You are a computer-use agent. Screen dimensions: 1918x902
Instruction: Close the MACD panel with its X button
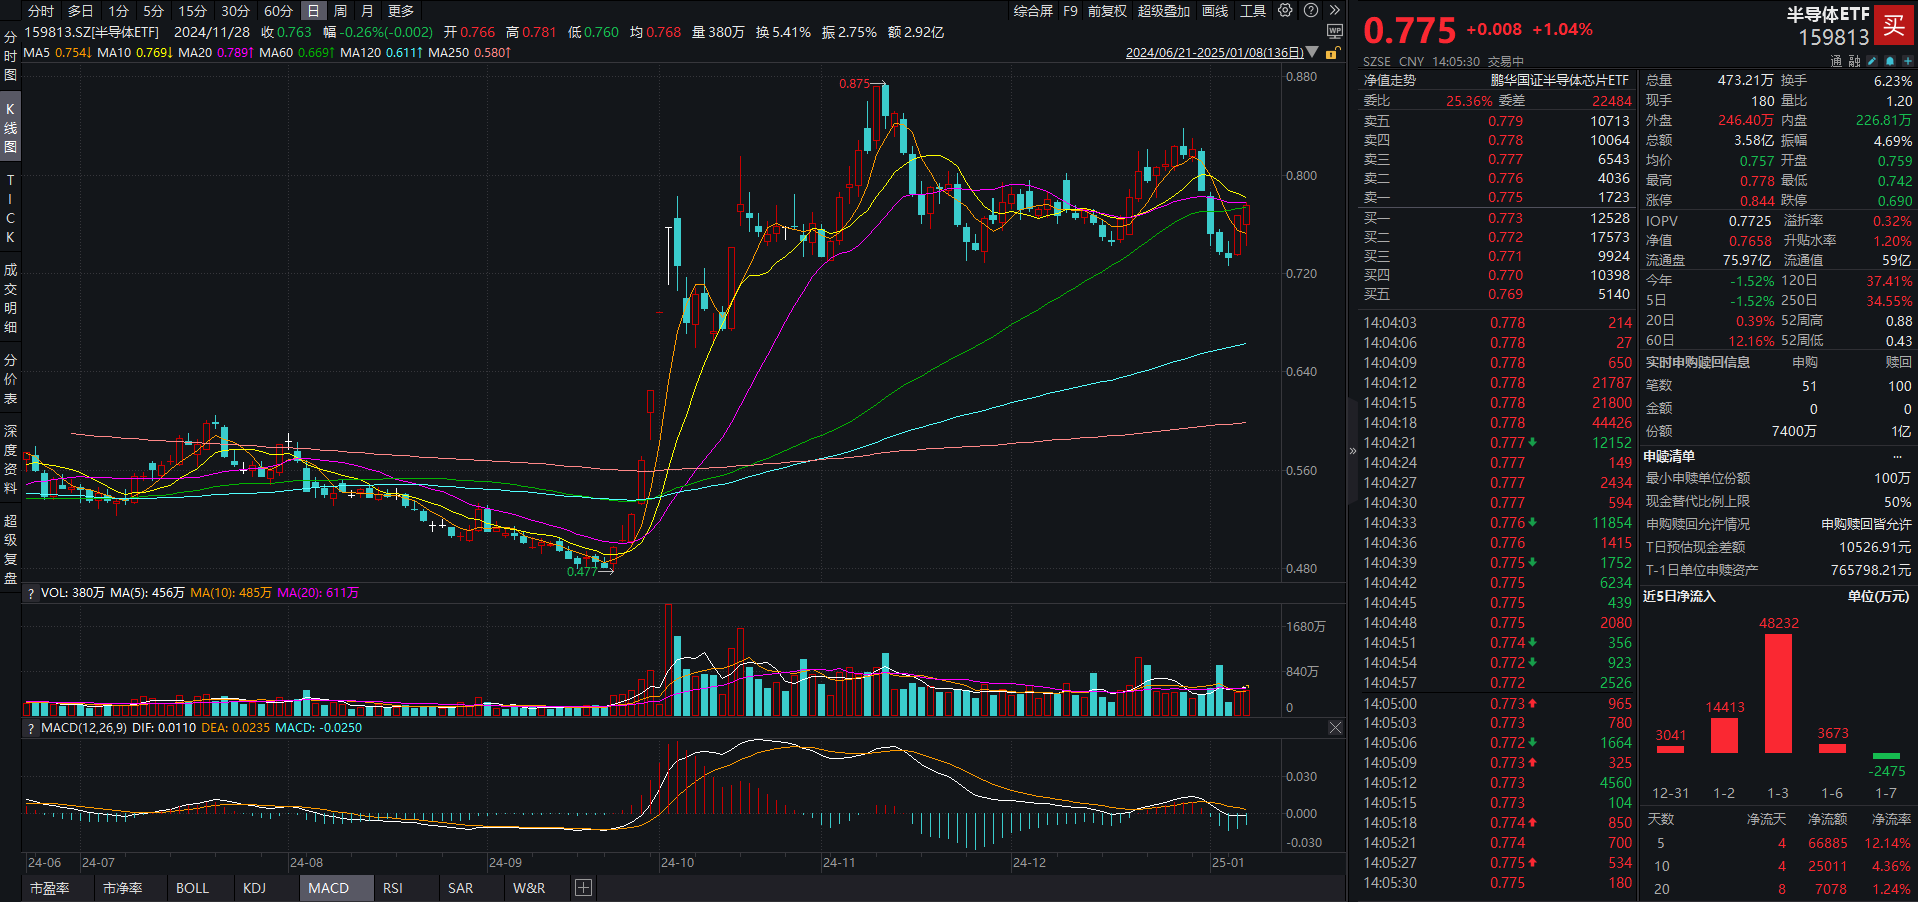click(1335, 727)
